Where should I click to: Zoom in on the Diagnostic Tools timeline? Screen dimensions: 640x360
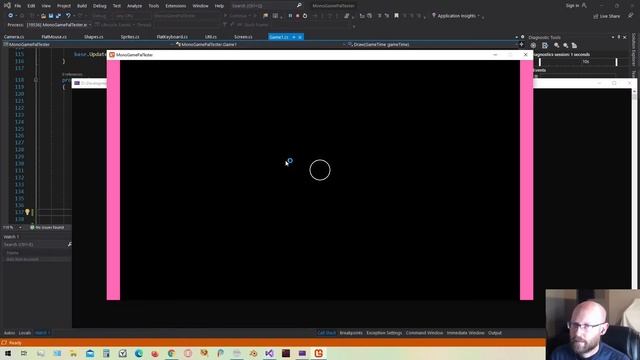pyautogui.click(x=557, y=45)
